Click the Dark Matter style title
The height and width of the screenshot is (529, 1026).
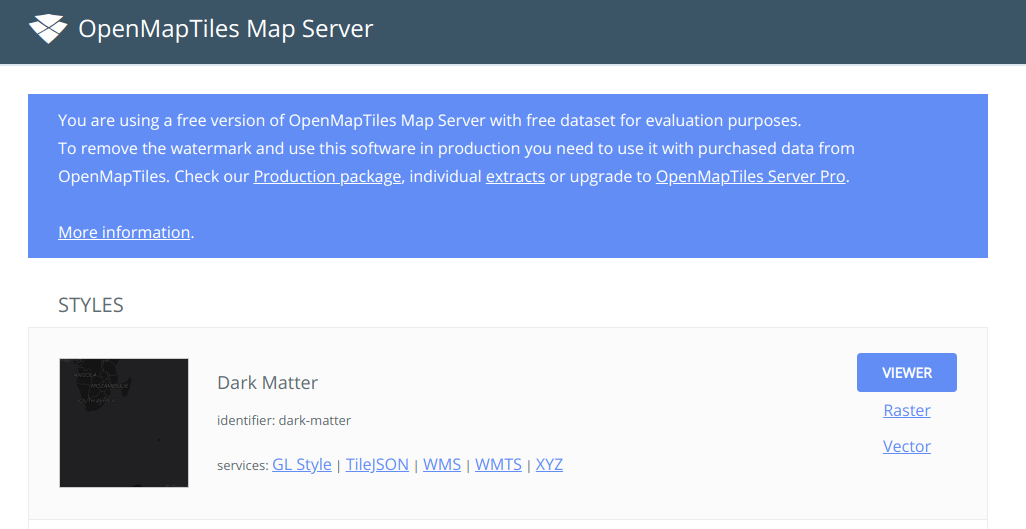[x=267, y=382]
